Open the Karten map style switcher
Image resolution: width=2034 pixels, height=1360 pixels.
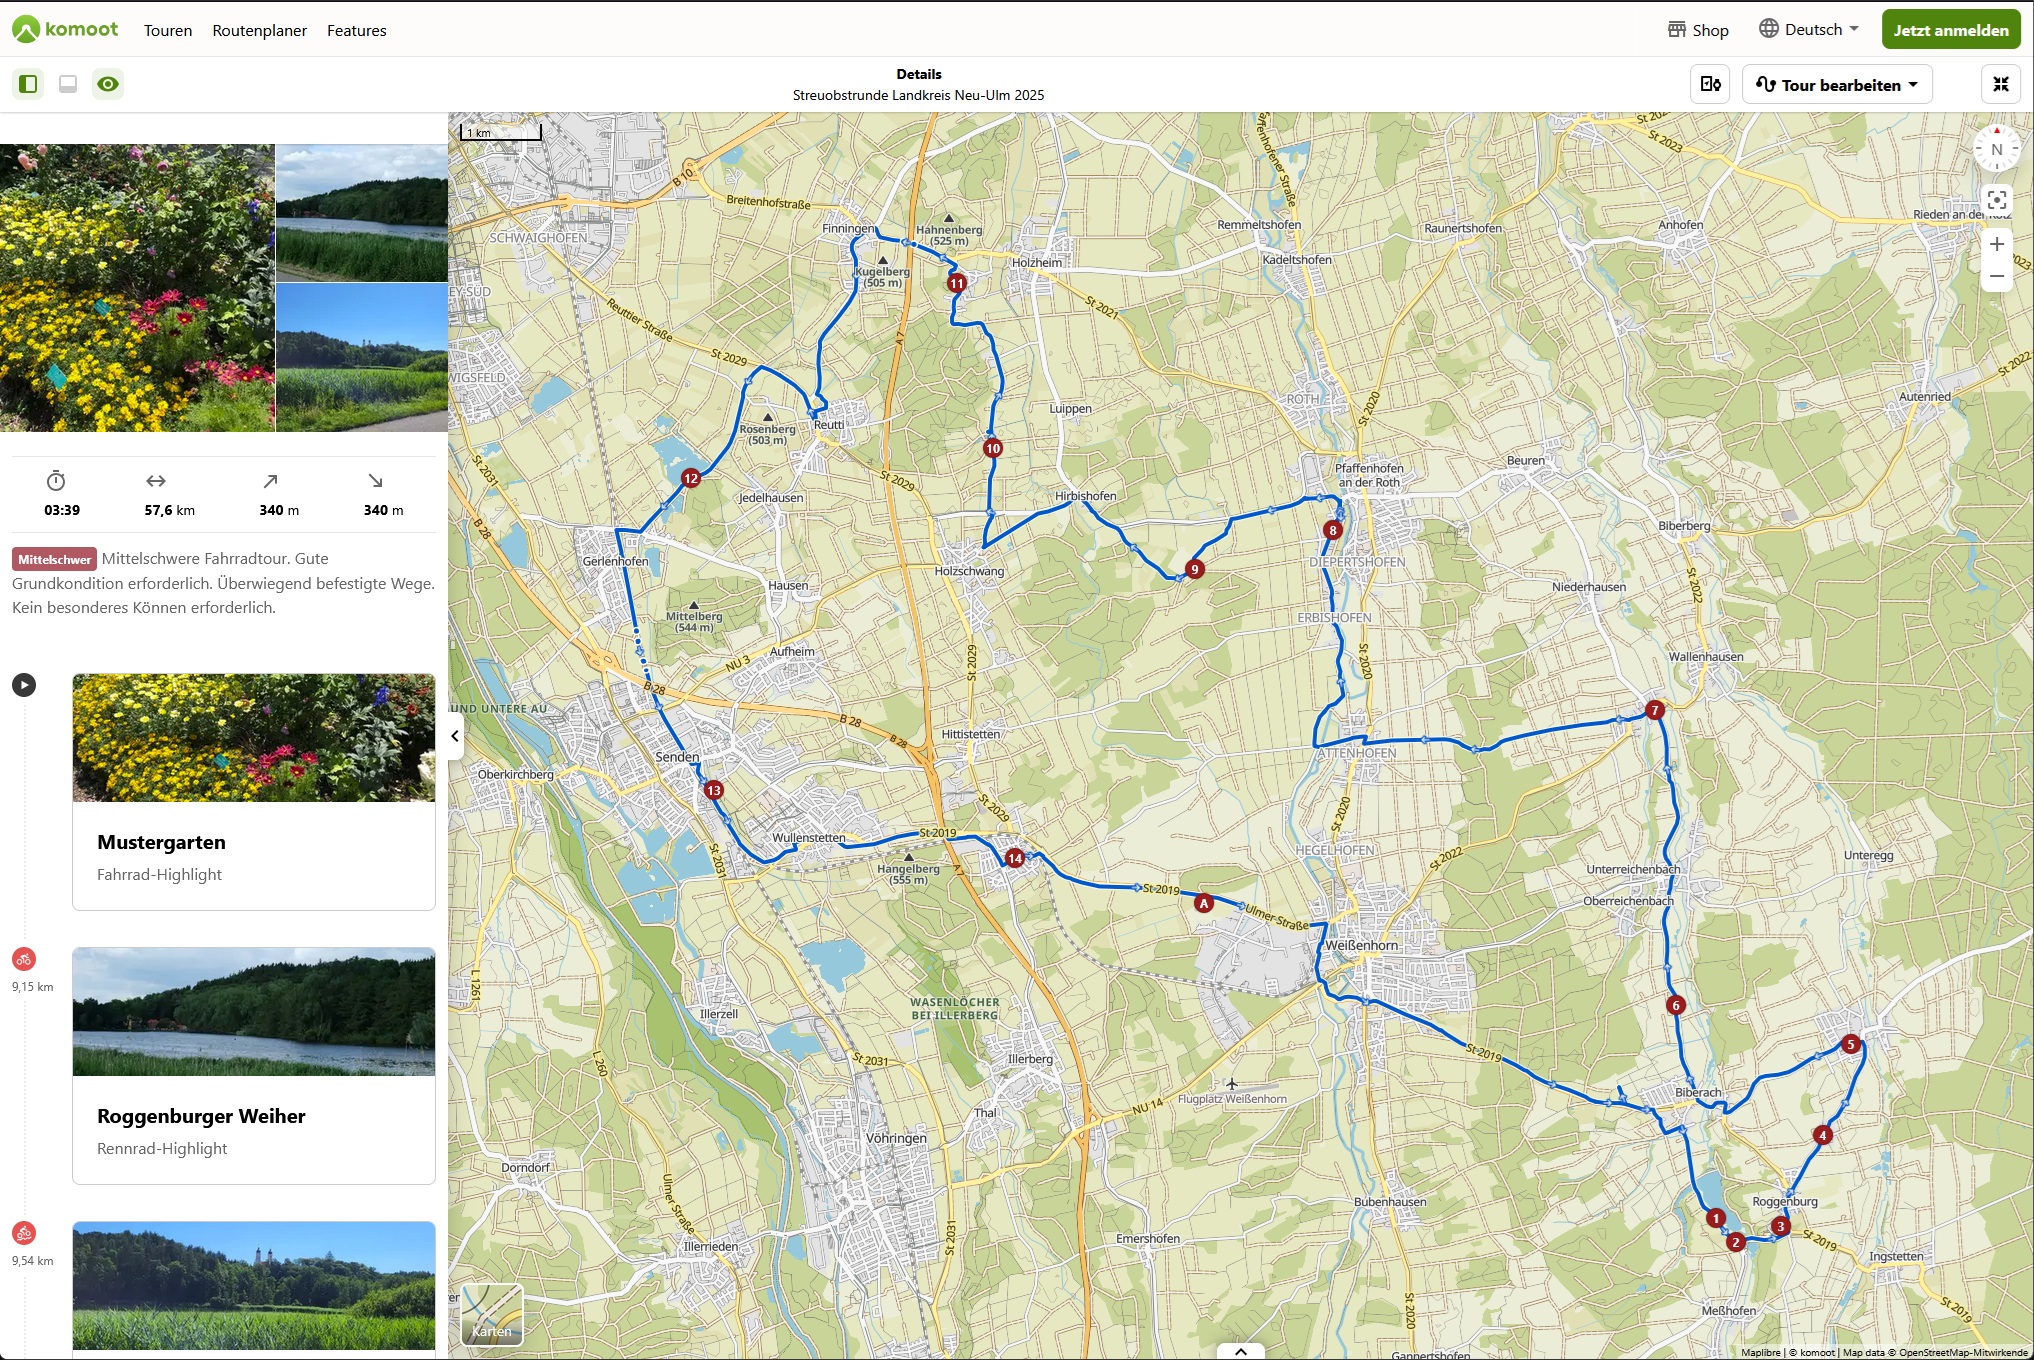click(492, 1314)
